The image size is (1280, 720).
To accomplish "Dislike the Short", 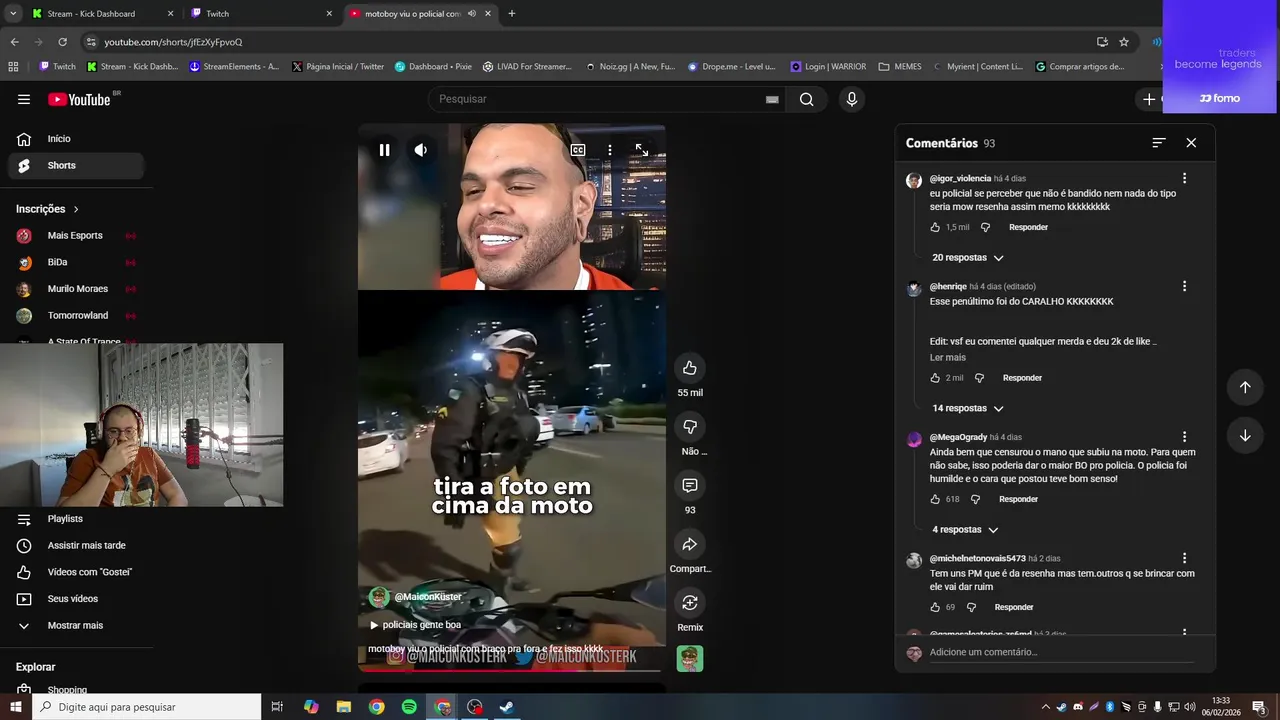I will pyautogui.click(x=690, y=427).
